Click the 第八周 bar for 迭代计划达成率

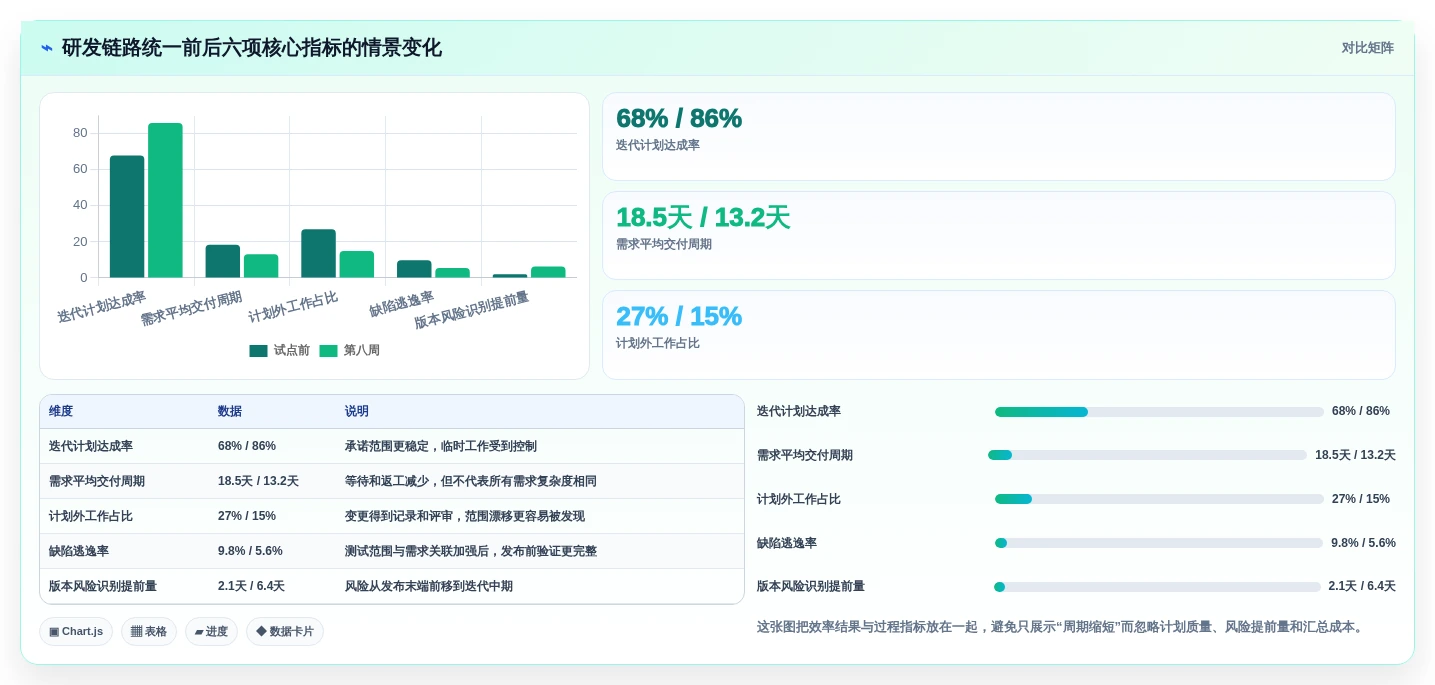point(165,200)
